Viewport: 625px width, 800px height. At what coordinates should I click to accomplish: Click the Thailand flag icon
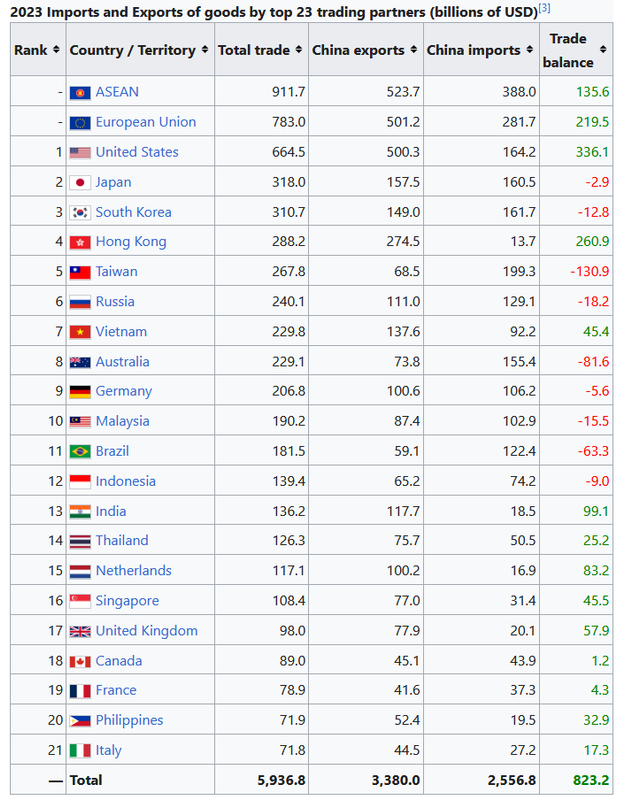80,541
